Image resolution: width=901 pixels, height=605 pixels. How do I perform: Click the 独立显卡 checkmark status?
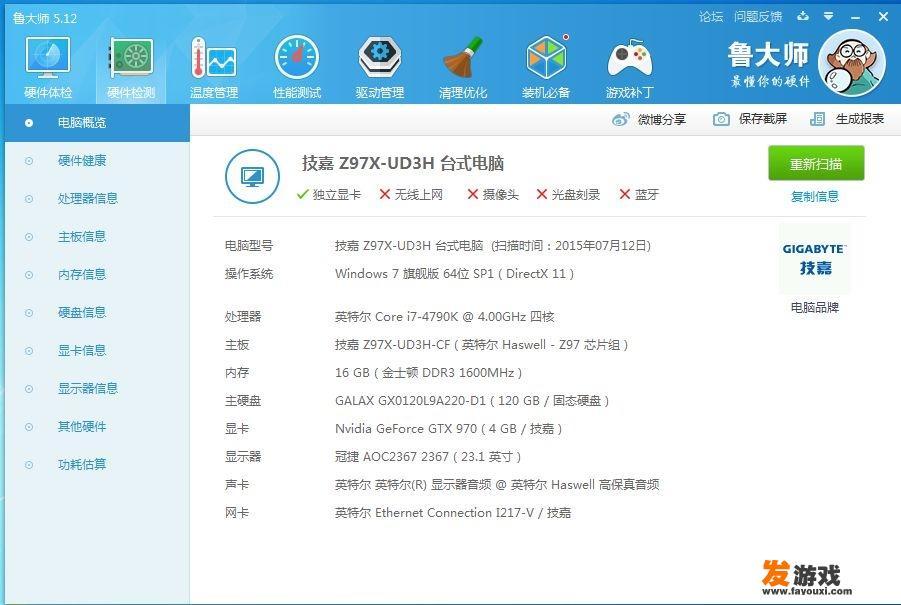pos(329,195)
